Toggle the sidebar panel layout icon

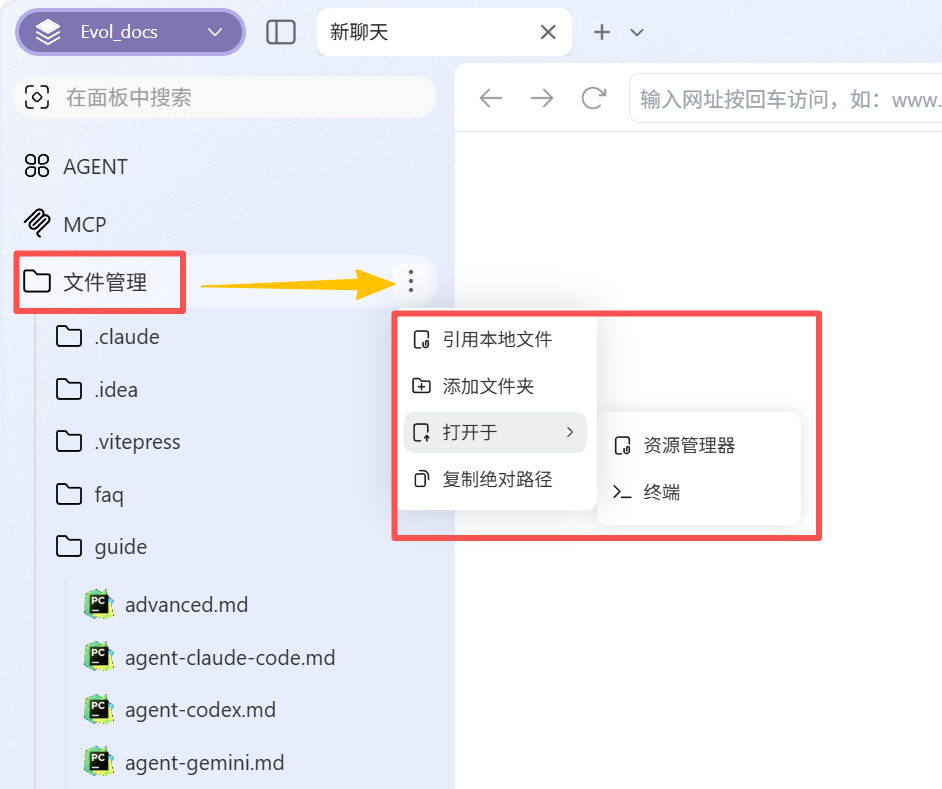point(281,32)
